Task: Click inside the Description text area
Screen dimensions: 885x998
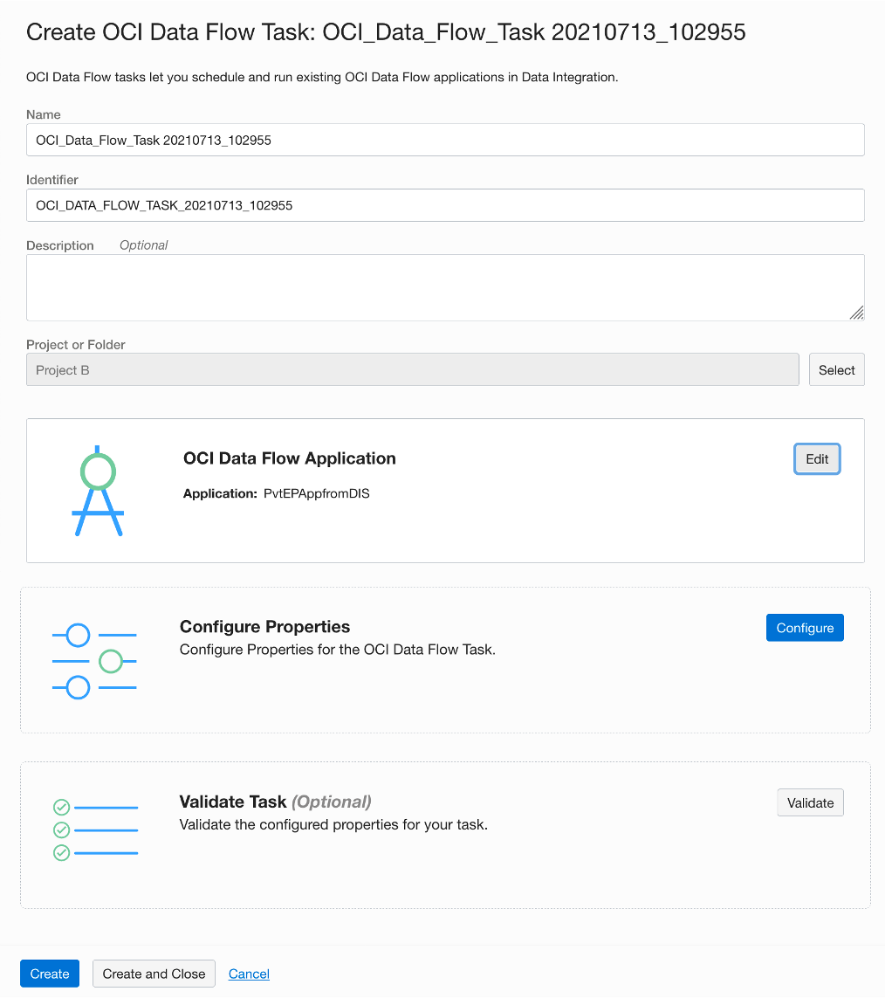Action: [445, 287]
